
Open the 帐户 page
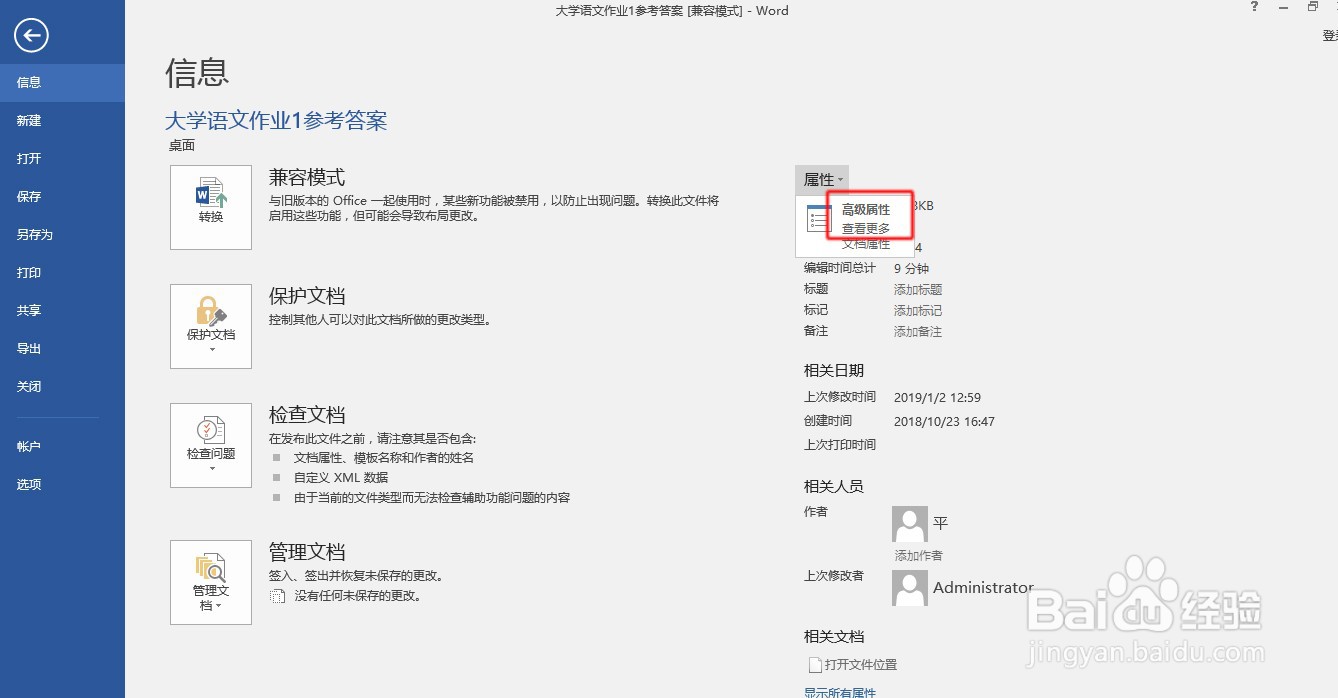(x=62, y=447)
